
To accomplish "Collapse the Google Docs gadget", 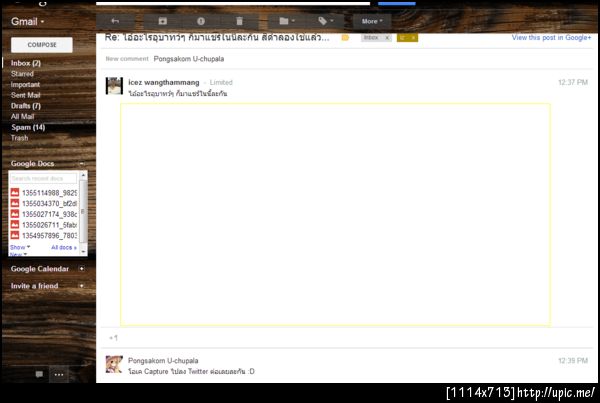I will click(82, 163).
